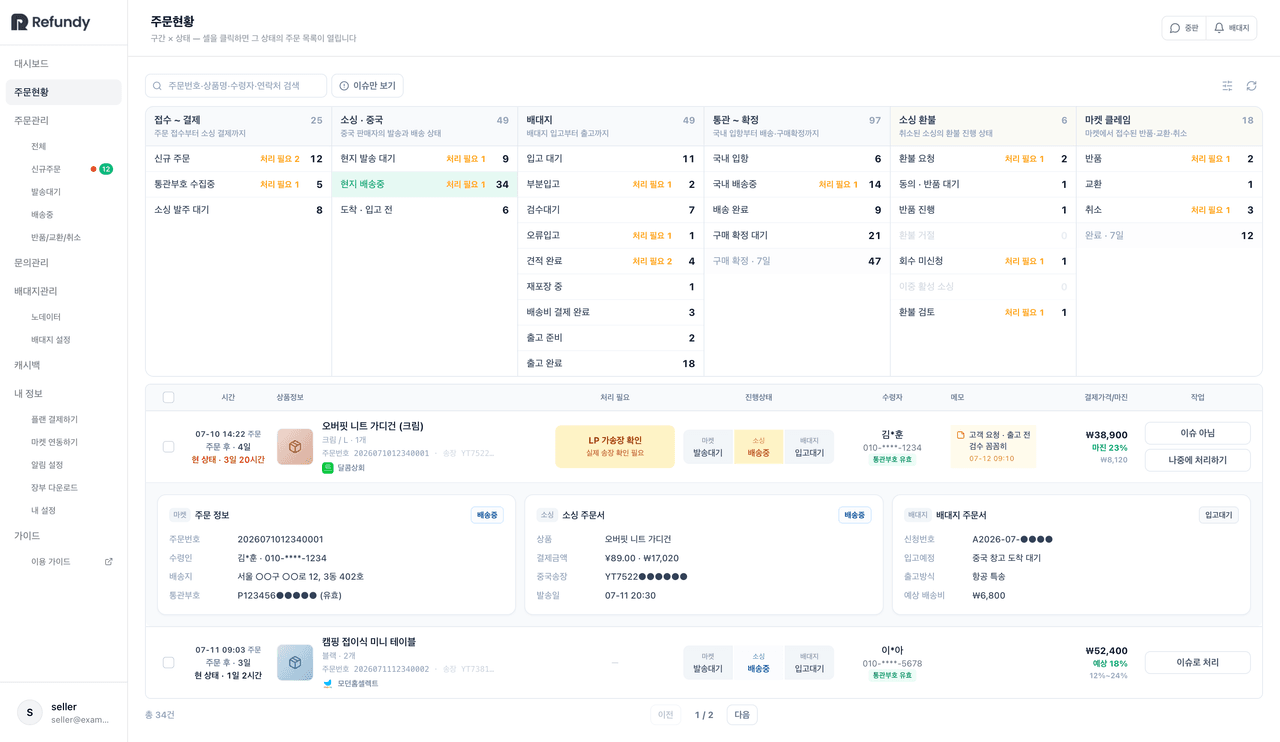Click the 12 badge on 신규주문
The width and height of the screenshot is (1280, 742).
[x=106, y=169]
